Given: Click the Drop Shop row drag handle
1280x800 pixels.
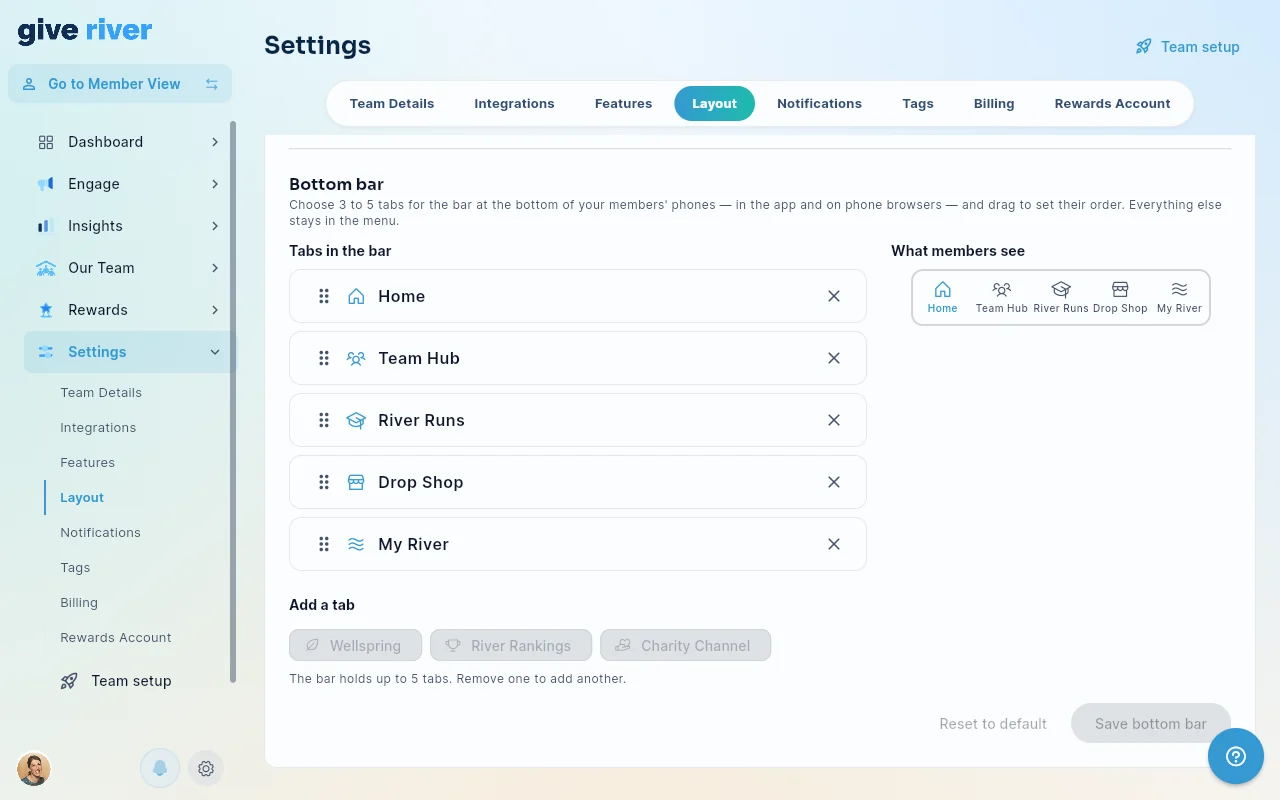Looking at the screenshot, I should (324, 482).
